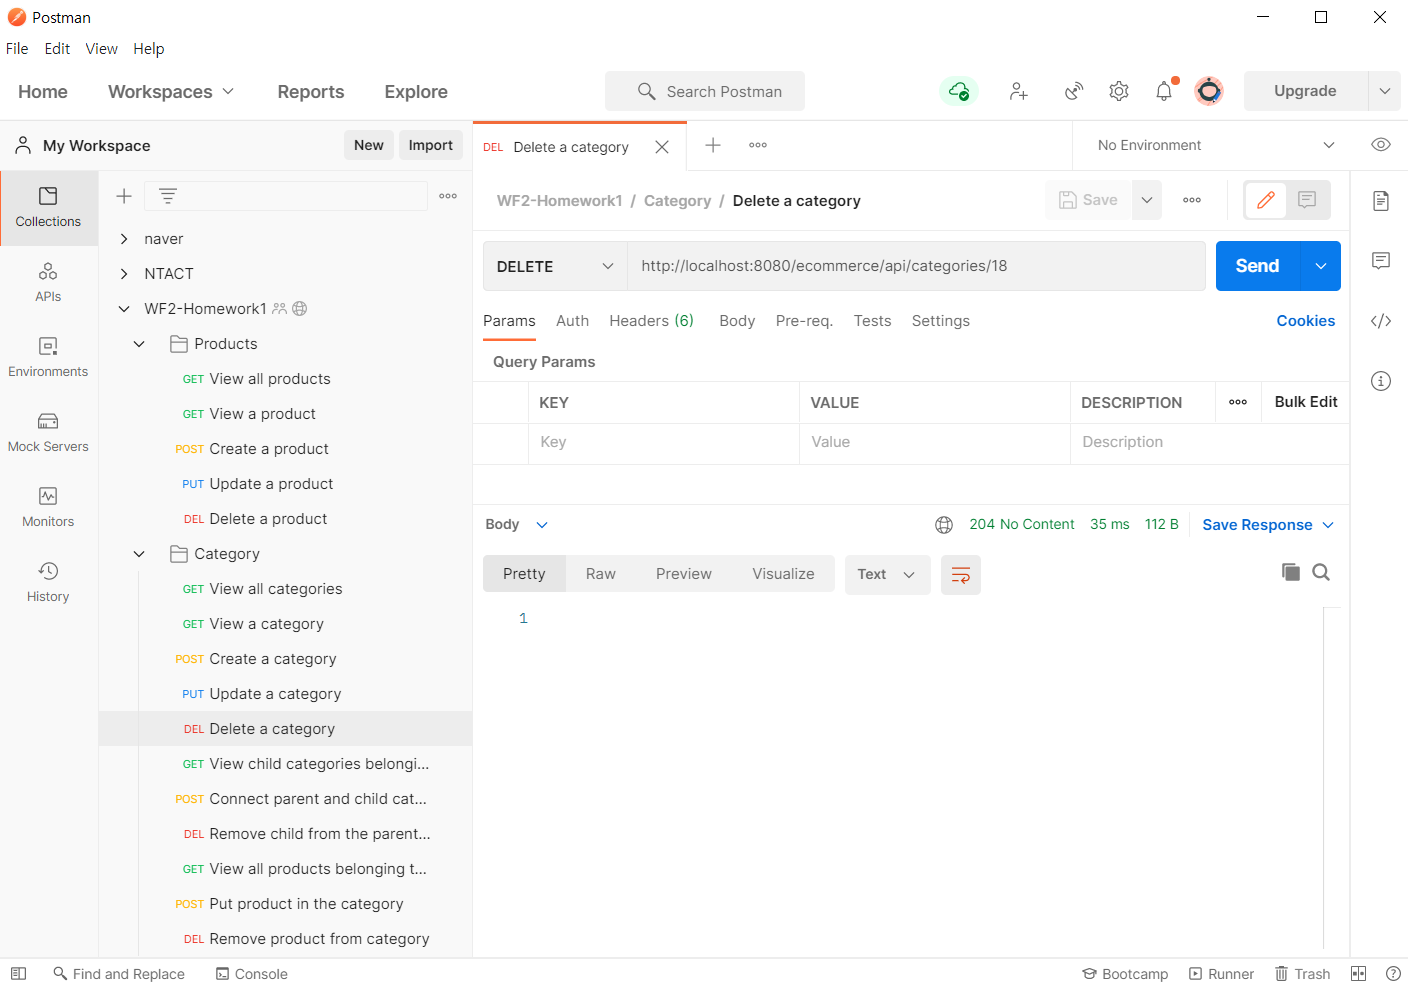The image size is (1408, 988).
Task: Search within the response body
Action: pos(1321,572)
